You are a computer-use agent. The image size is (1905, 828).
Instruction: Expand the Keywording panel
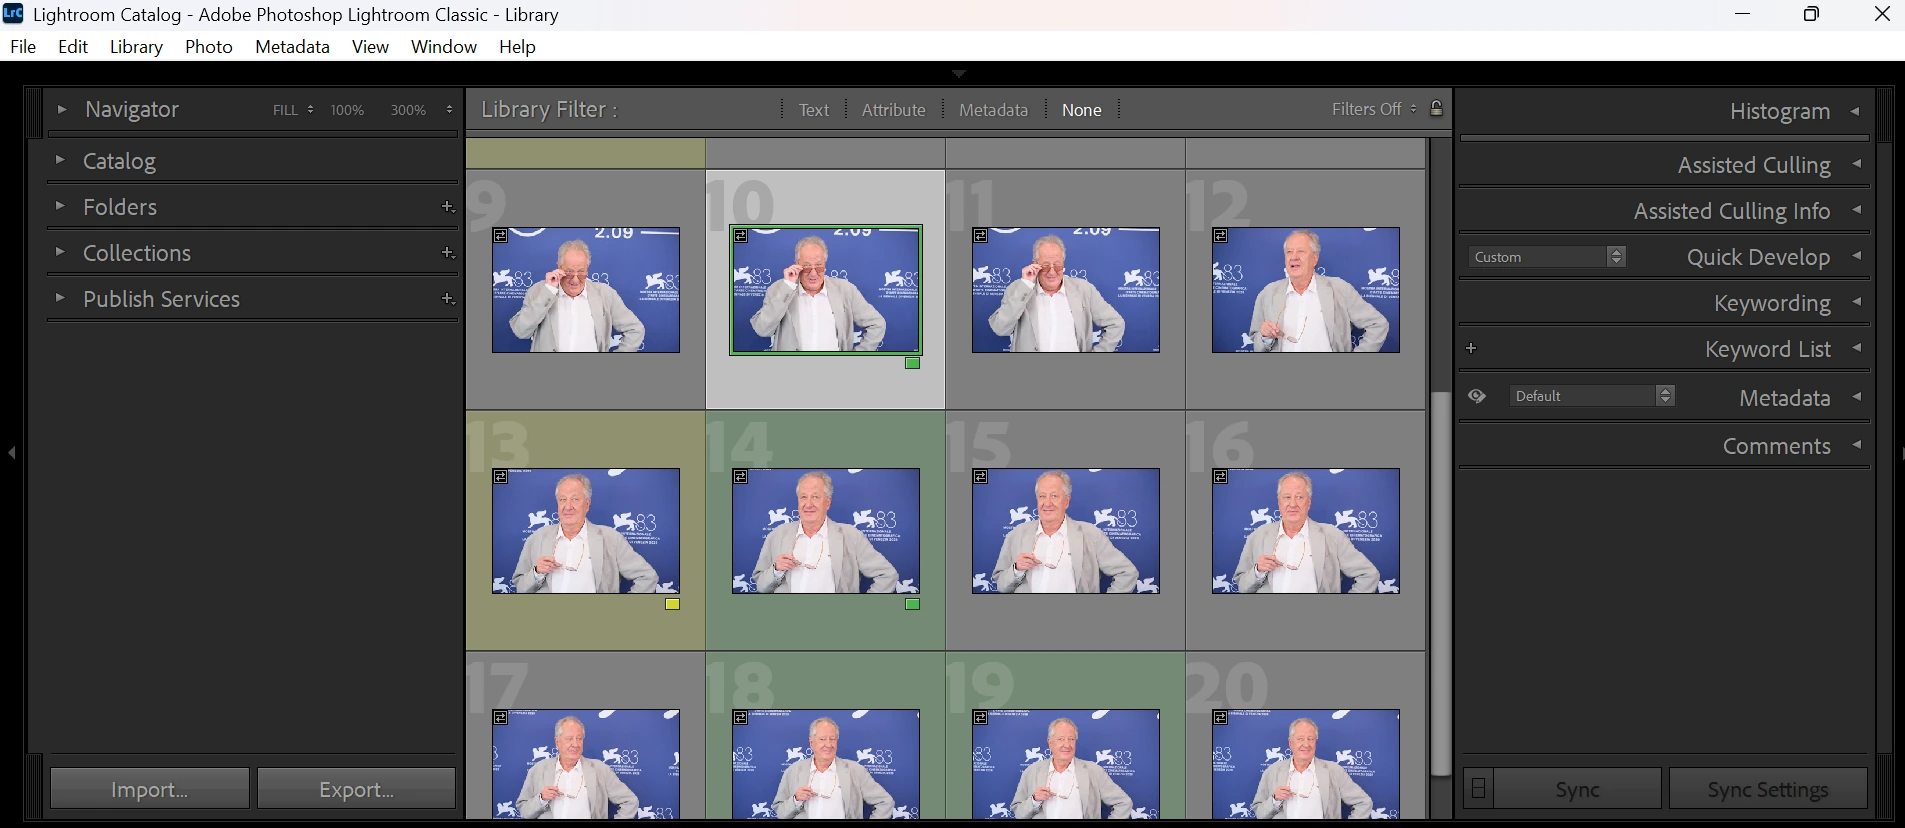tap(1856, 302)
